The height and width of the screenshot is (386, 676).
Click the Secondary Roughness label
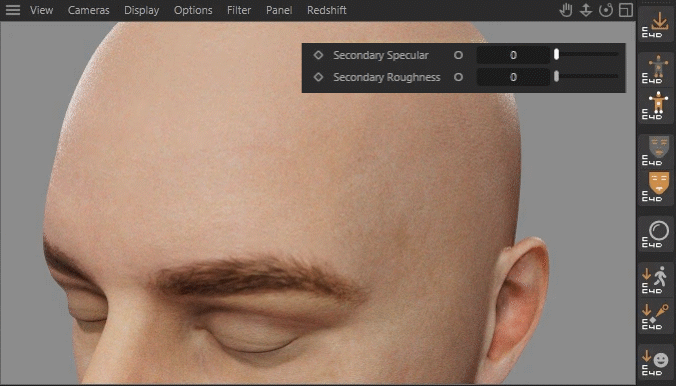pos(387,77)
